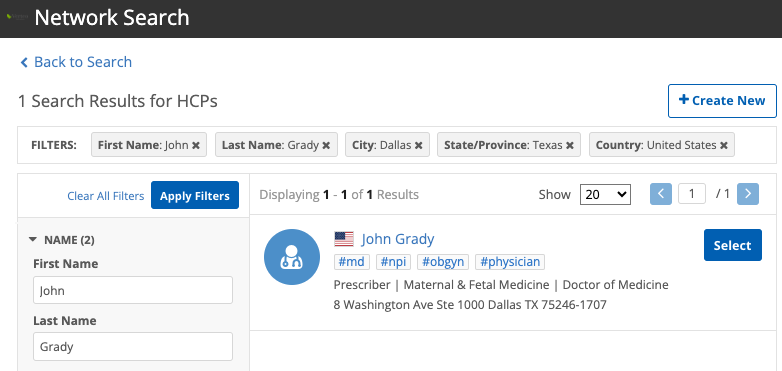Open the John Grady profile link
This screenshot has height=371, width=782.
click(398, 239)
